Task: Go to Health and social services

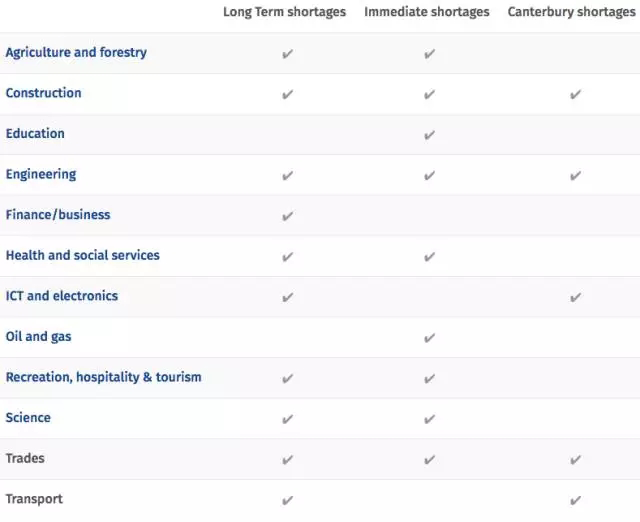Action: point(83,255)
